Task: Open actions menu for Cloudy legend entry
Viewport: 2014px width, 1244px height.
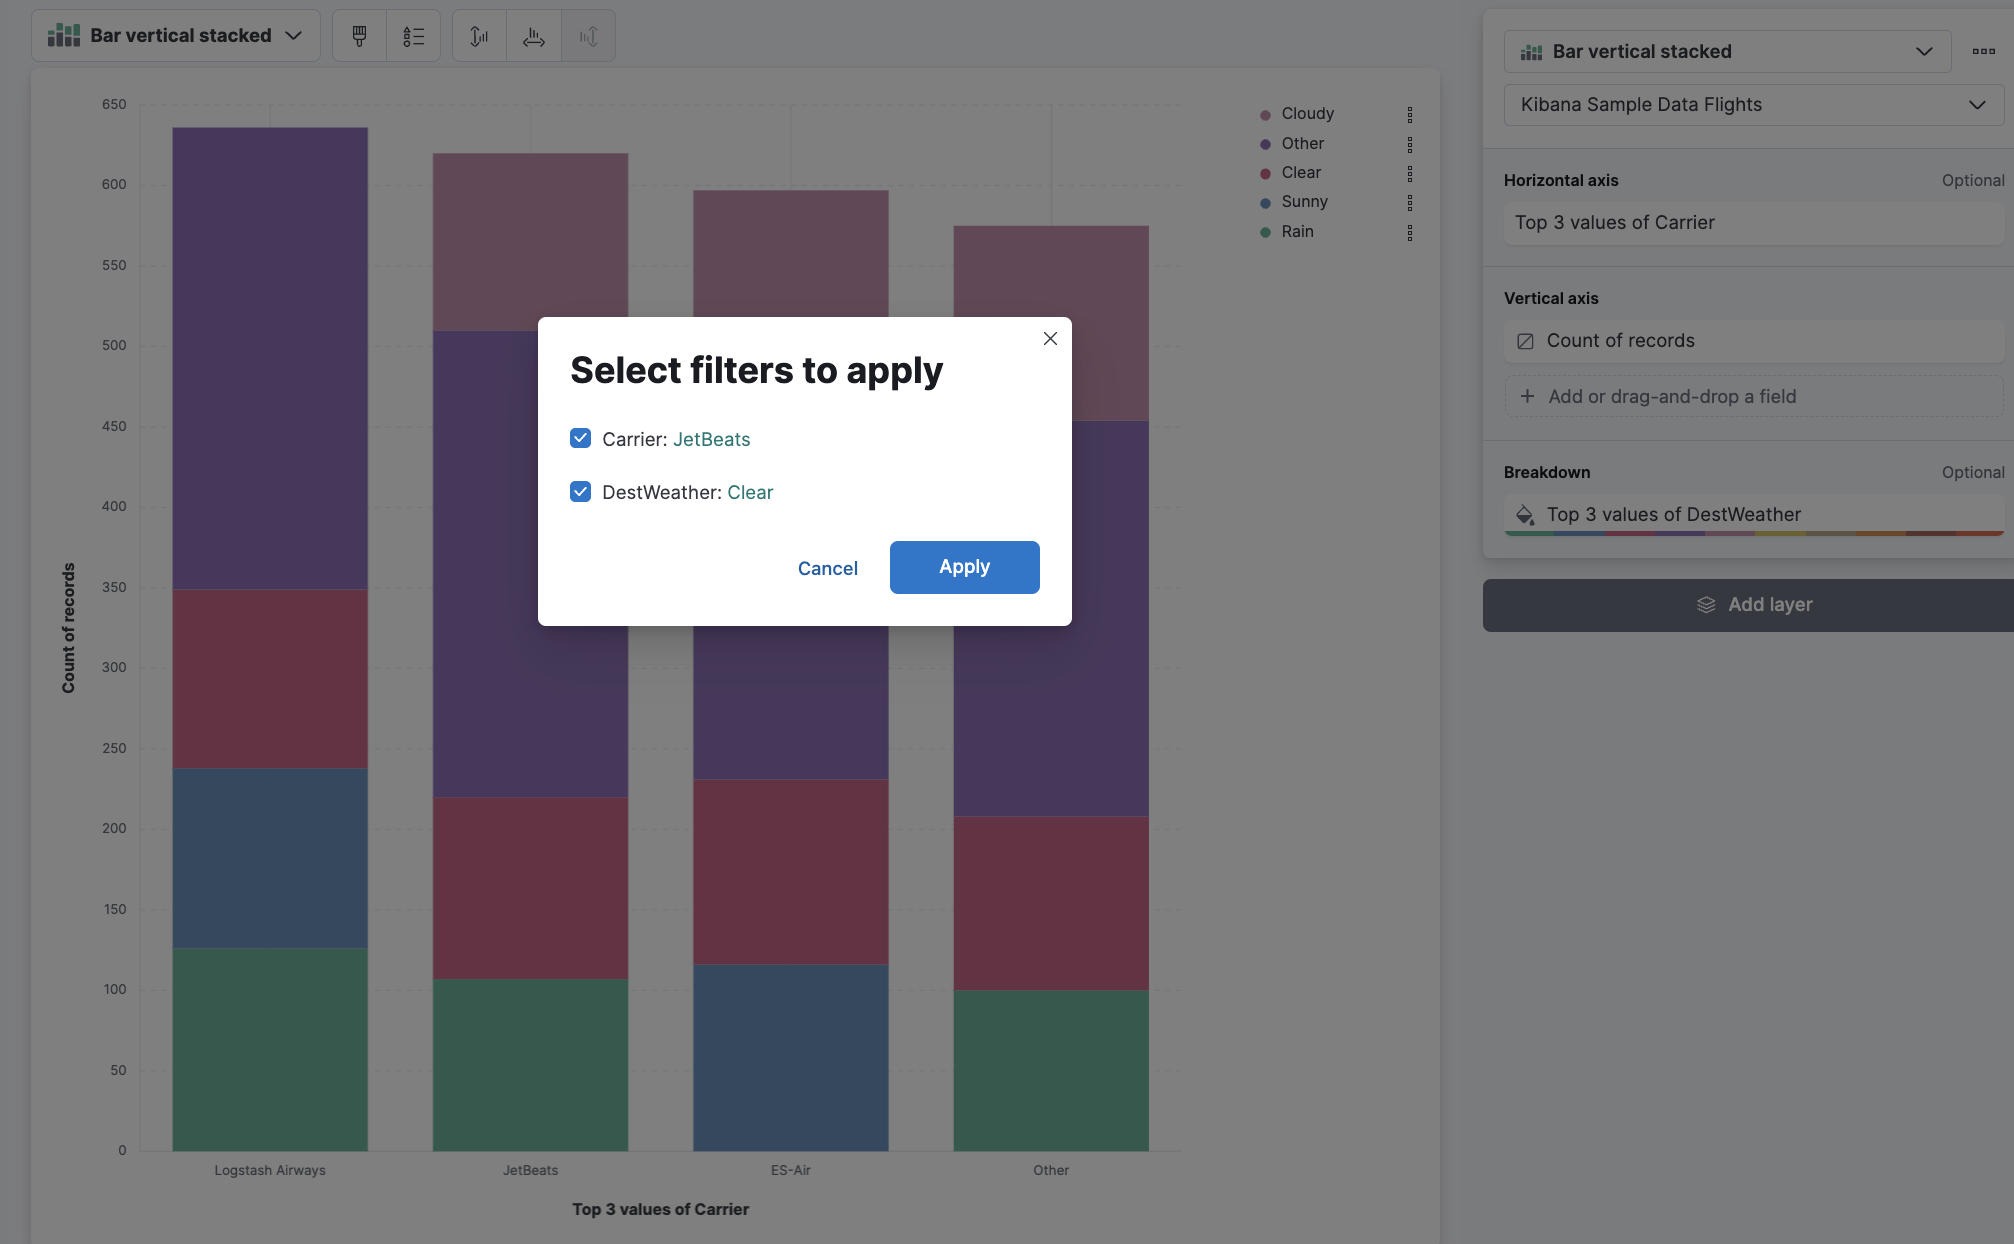Action: 1410,113
